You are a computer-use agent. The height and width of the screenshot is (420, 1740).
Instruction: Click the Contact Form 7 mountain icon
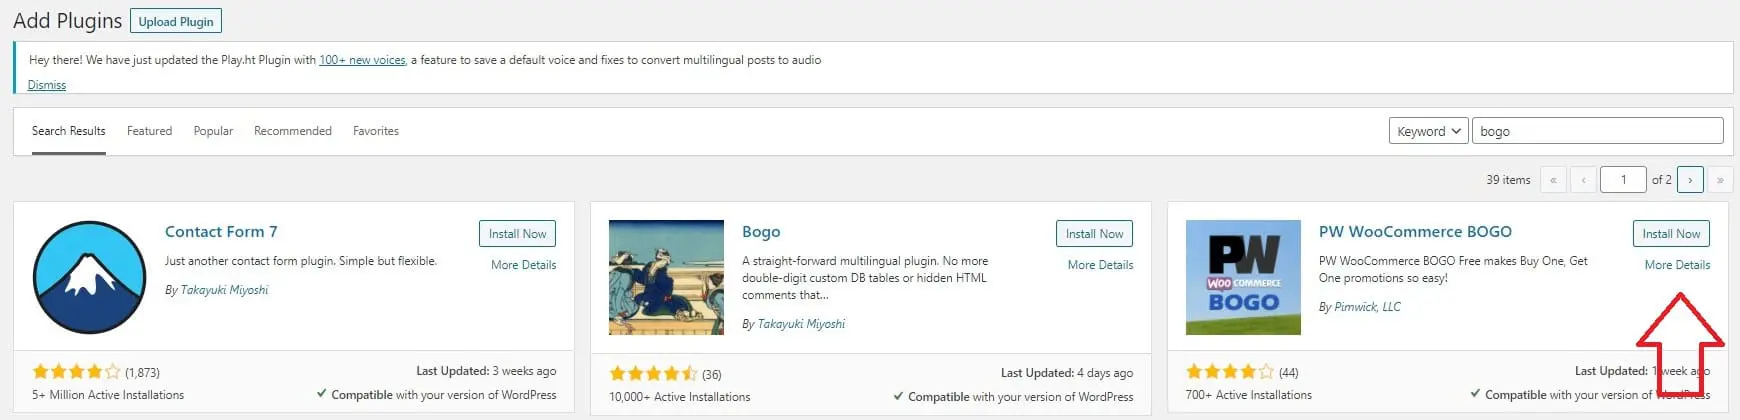(90, 277)
